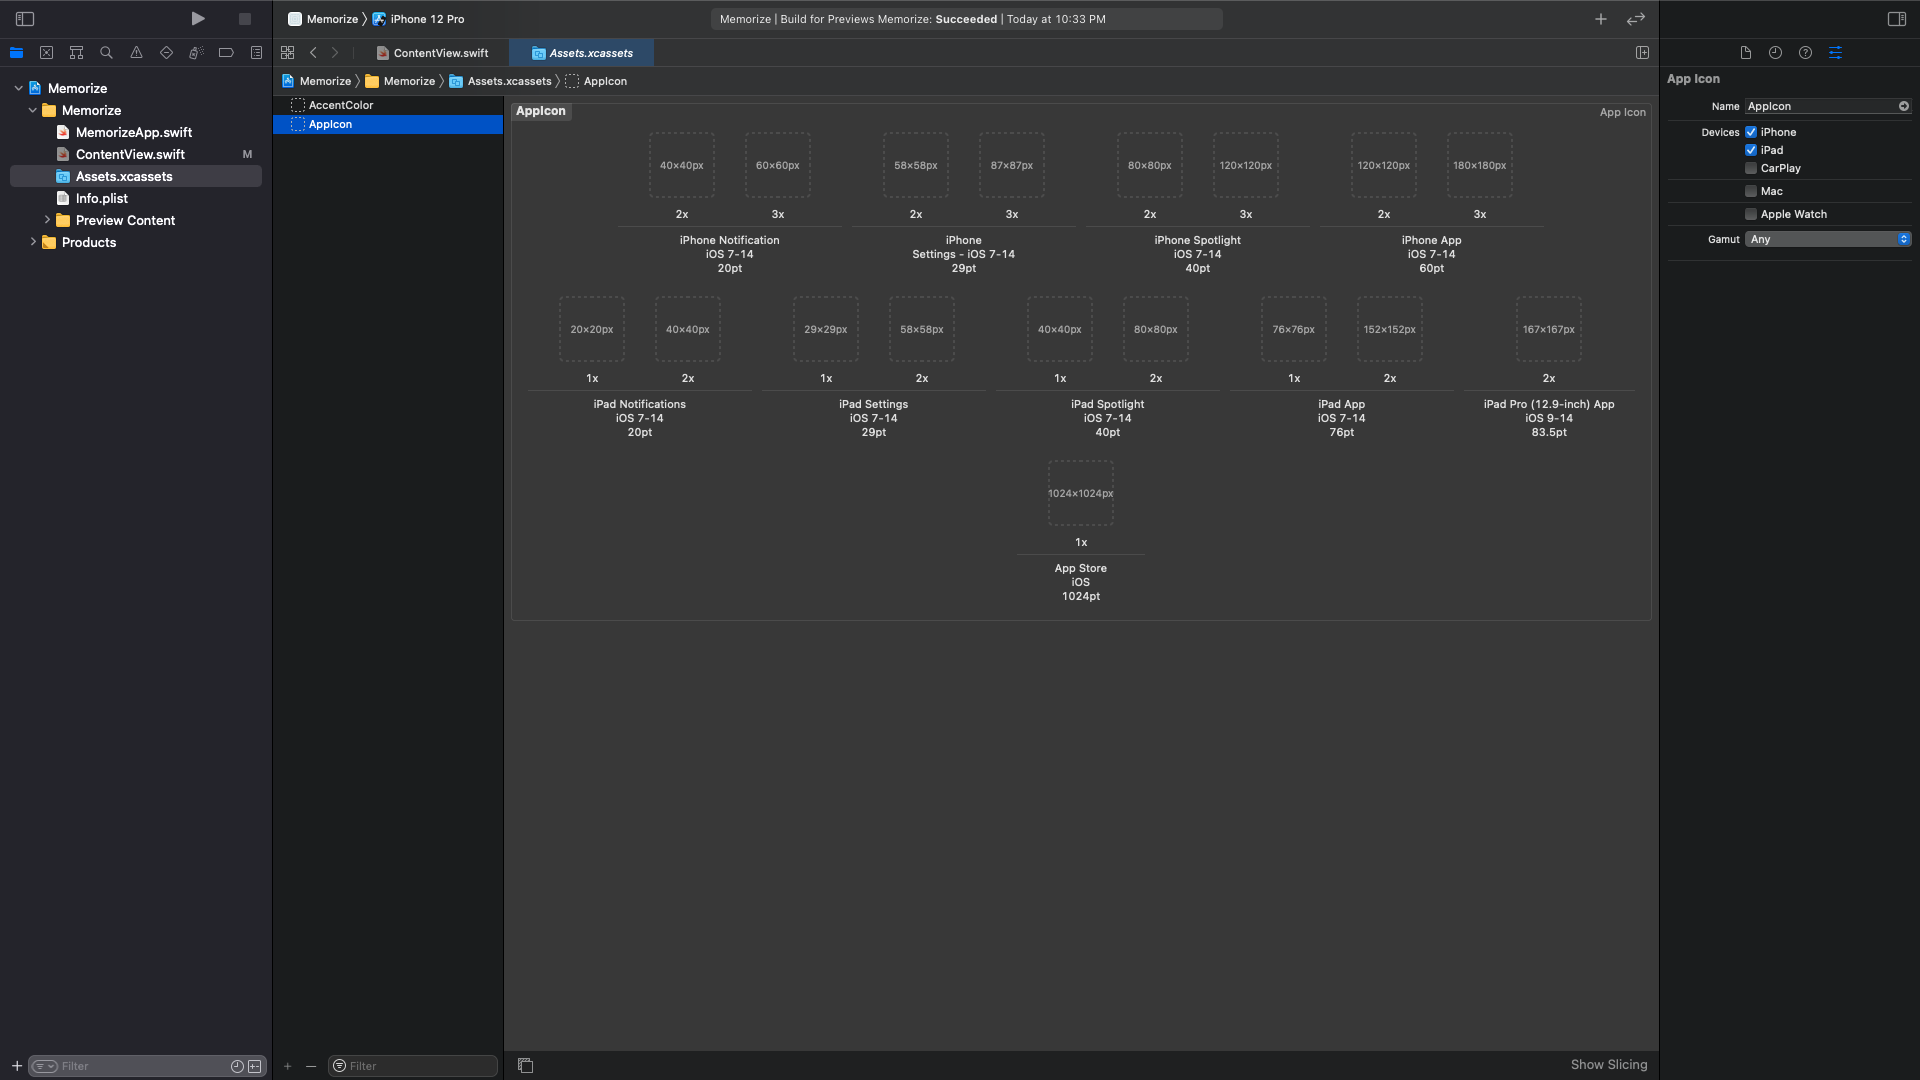Click the Run (play) button
Screen dimensions: 1920x1080
pos(198,19)
